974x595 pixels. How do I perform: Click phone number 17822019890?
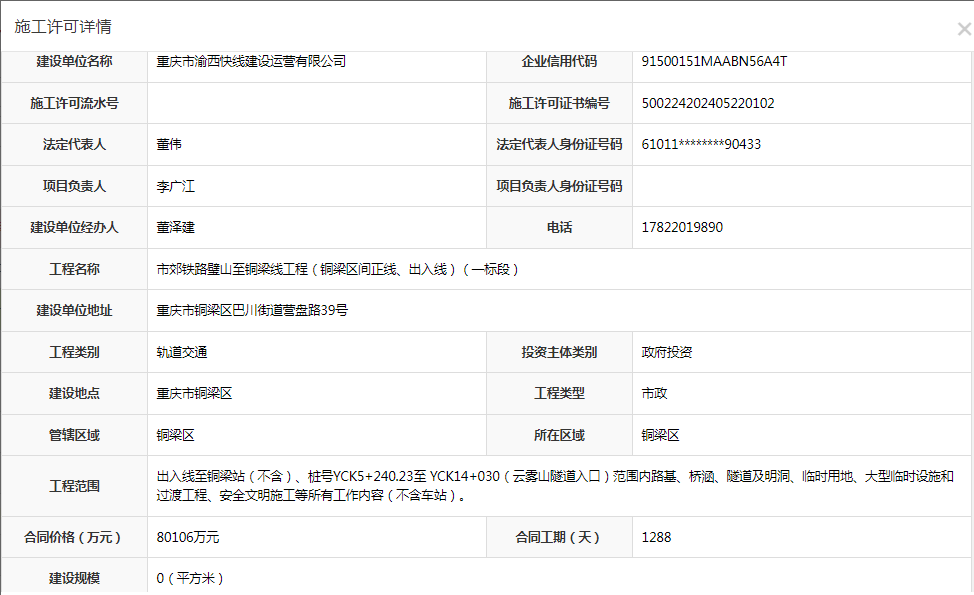[682, 227]
